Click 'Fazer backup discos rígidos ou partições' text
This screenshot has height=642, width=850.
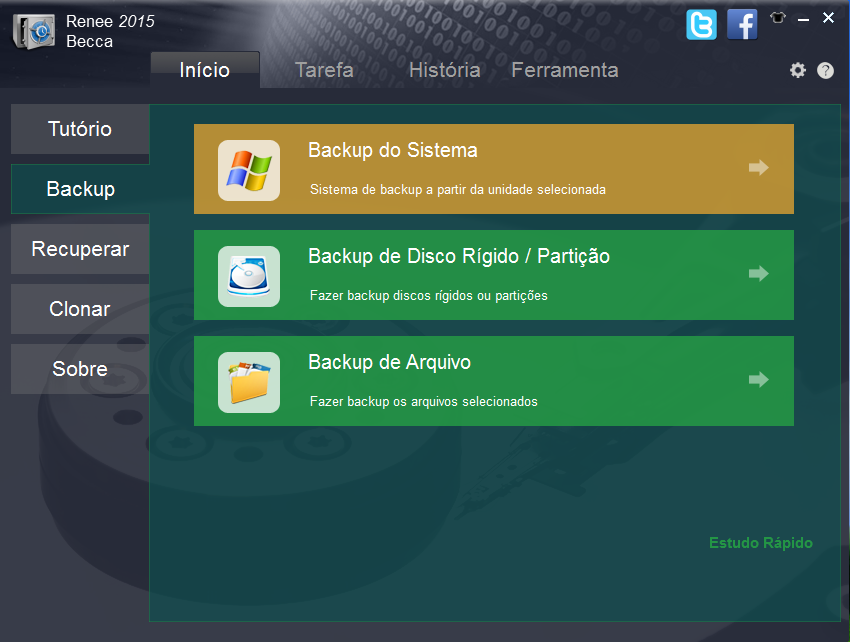pyautogui.click(x=428, y=296)
